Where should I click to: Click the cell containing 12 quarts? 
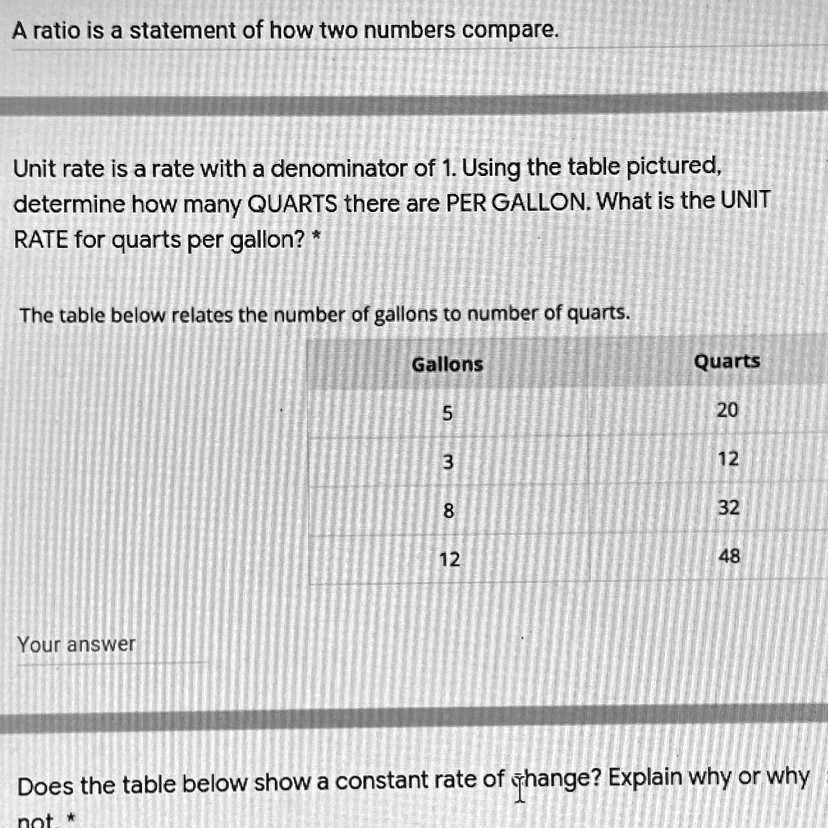coord(728,459)
